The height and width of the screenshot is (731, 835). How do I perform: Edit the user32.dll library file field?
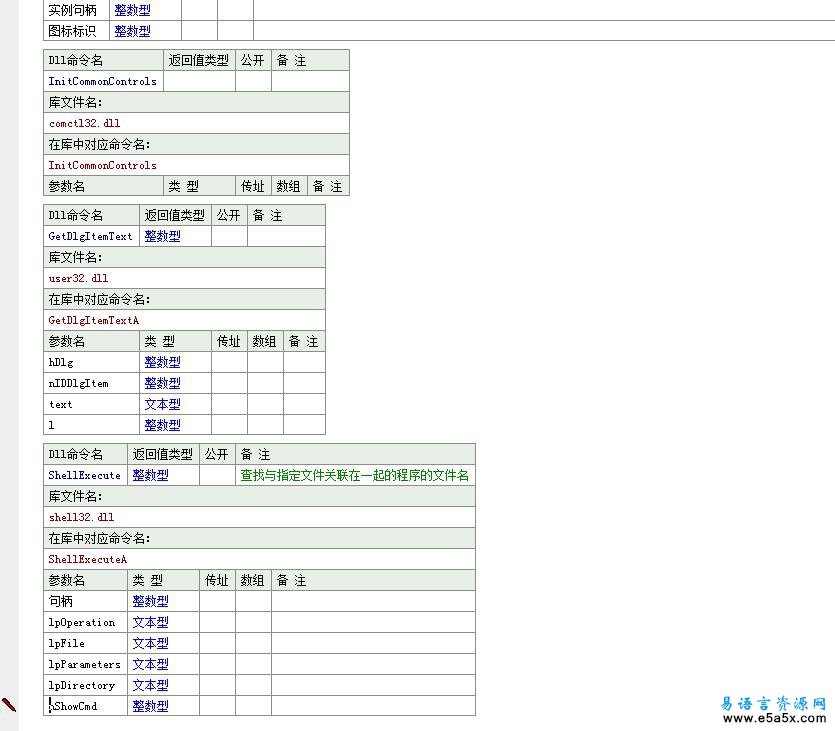tap(78, 278)
